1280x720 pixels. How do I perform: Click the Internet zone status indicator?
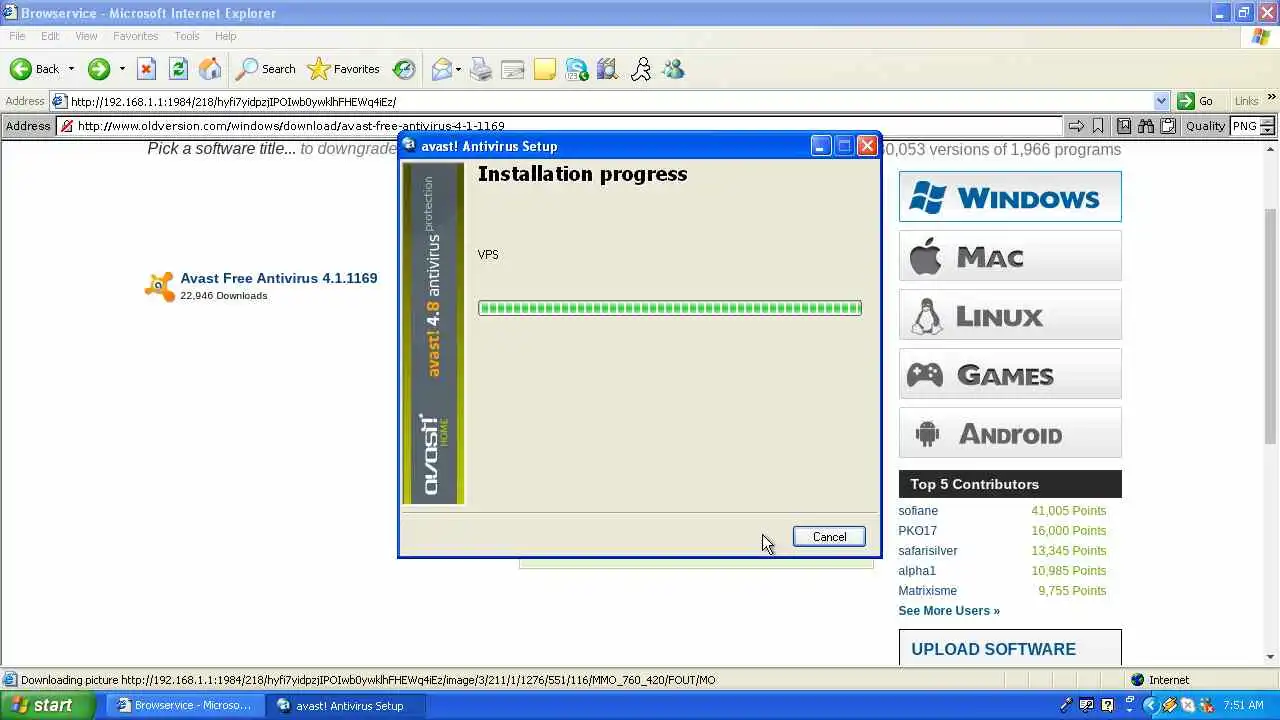(1160, 680)
